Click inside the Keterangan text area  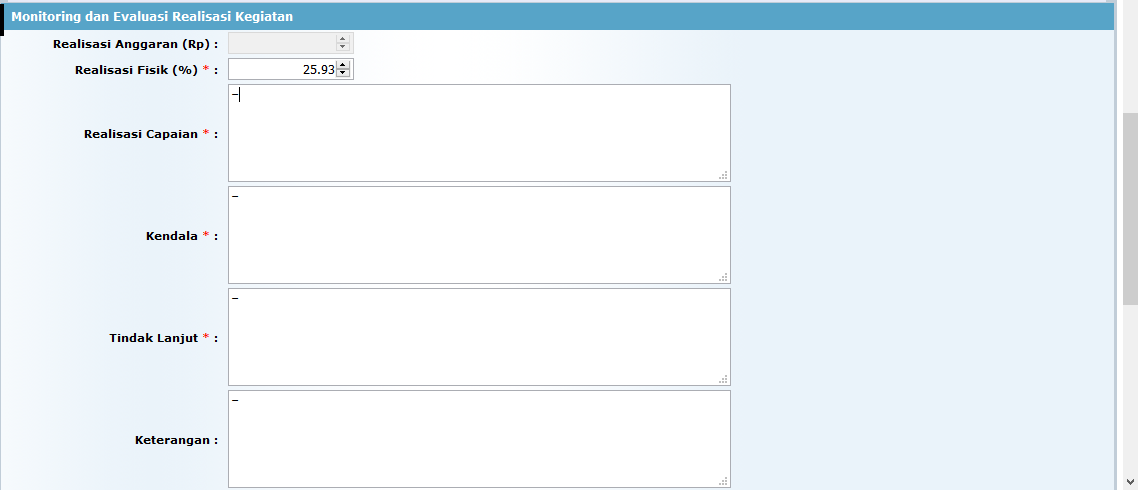[478, 439]
